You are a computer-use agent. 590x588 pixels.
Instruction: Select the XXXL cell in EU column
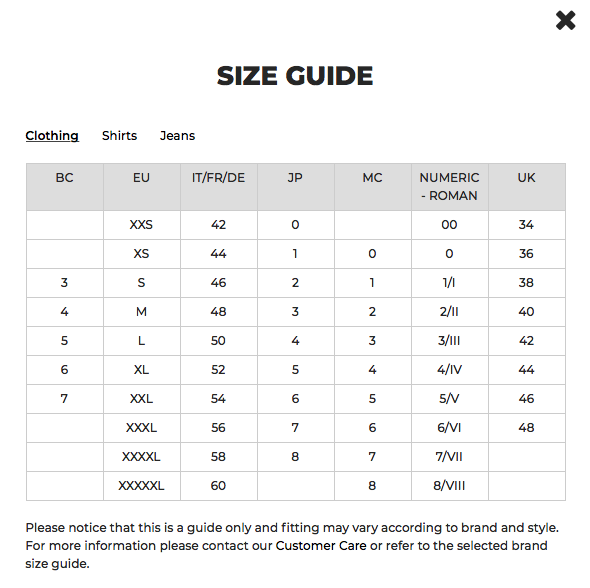pyautogui.click(x=141, y=428)
